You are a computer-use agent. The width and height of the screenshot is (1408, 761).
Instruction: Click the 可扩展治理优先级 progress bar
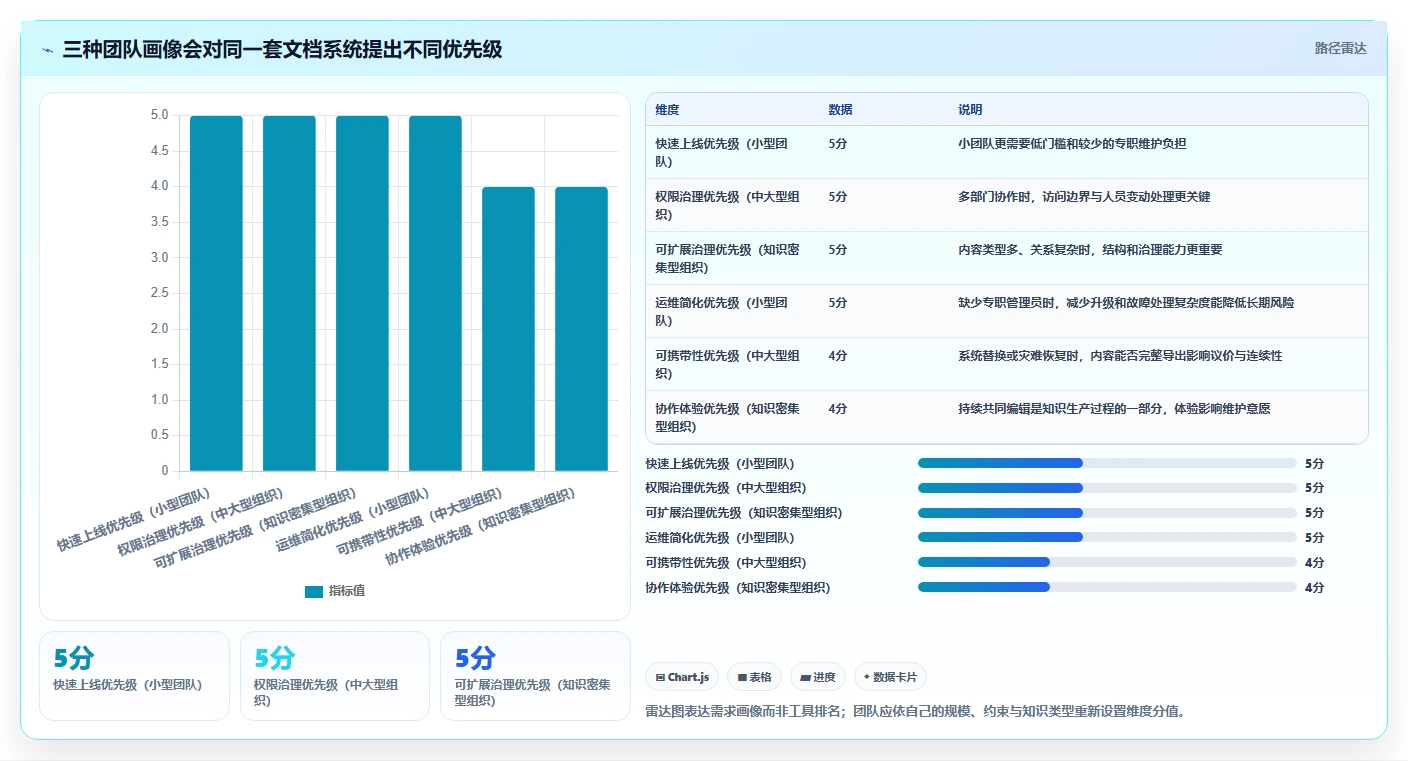pos(1107,513)
